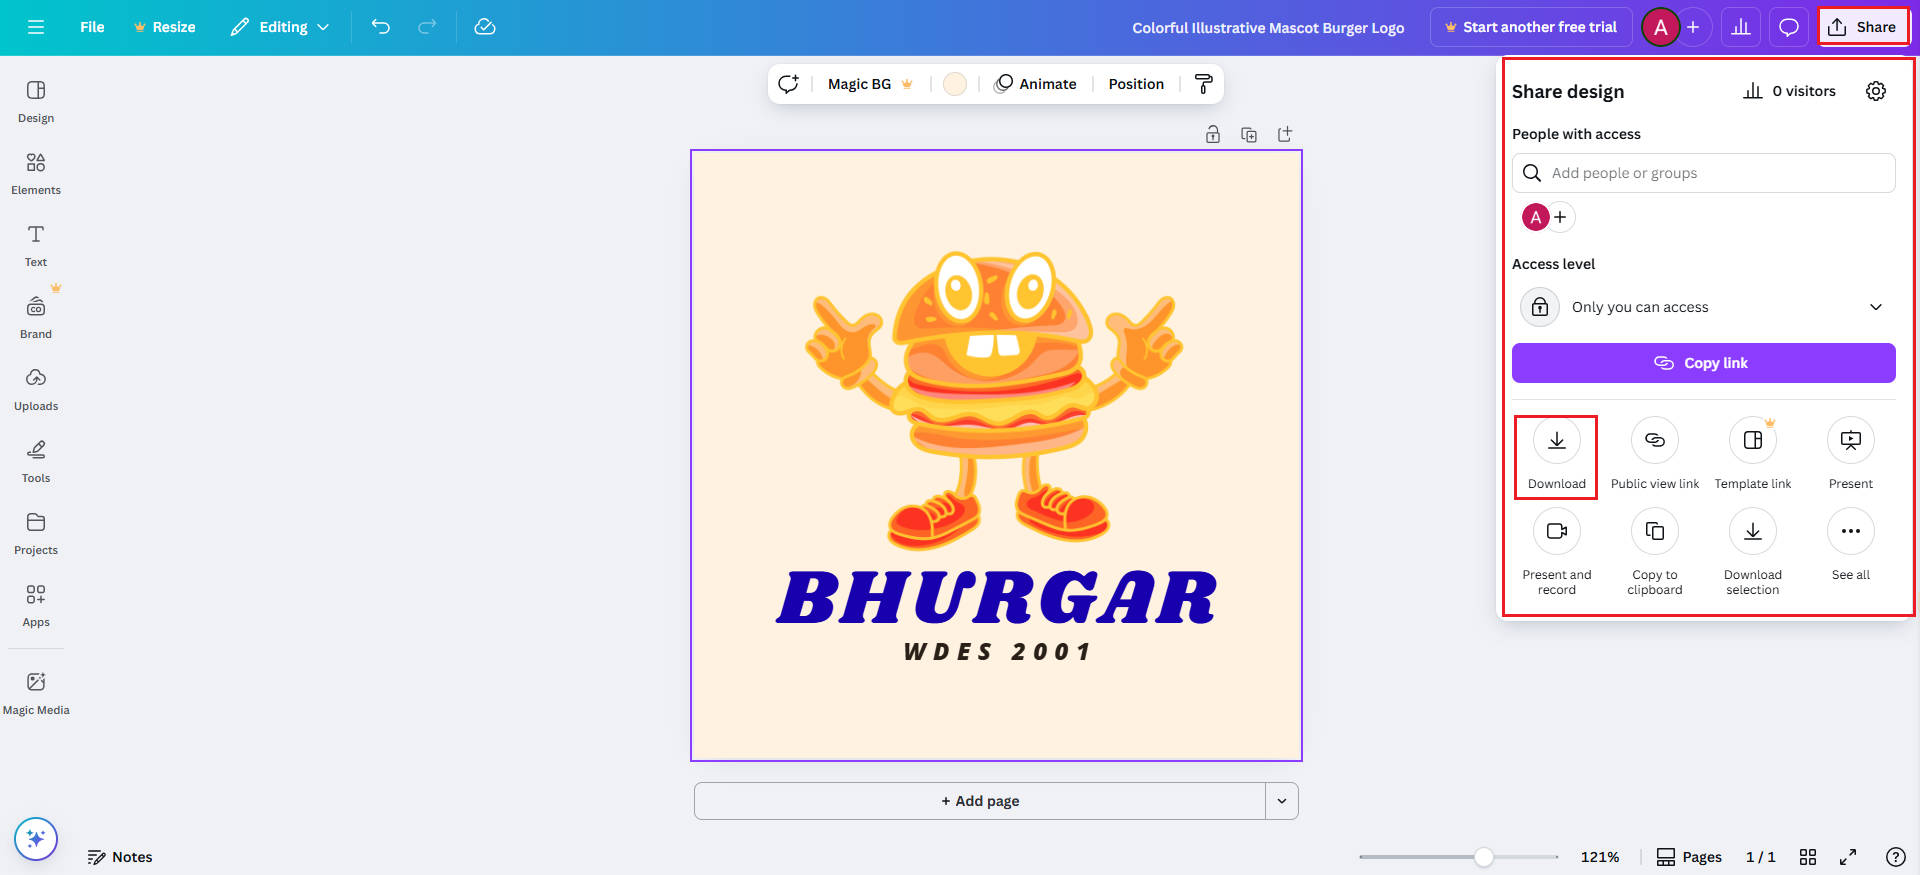
Task: Expand the Add page options arrow
Action: click(1281, 801)
